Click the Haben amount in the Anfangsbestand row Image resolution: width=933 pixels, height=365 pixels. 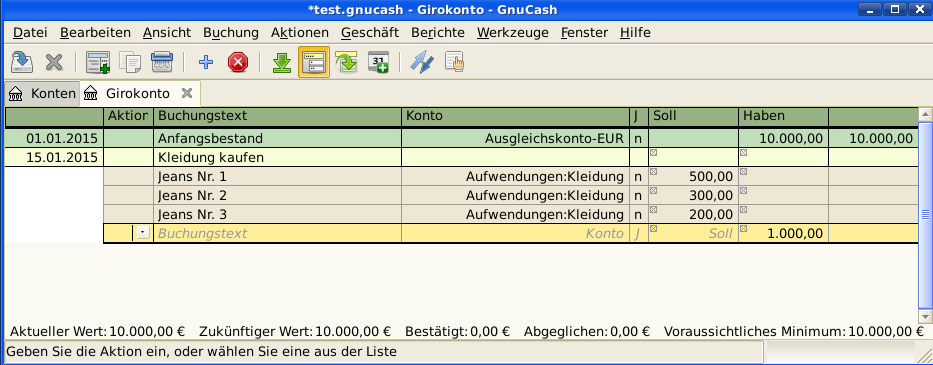(x=784, y=139)
